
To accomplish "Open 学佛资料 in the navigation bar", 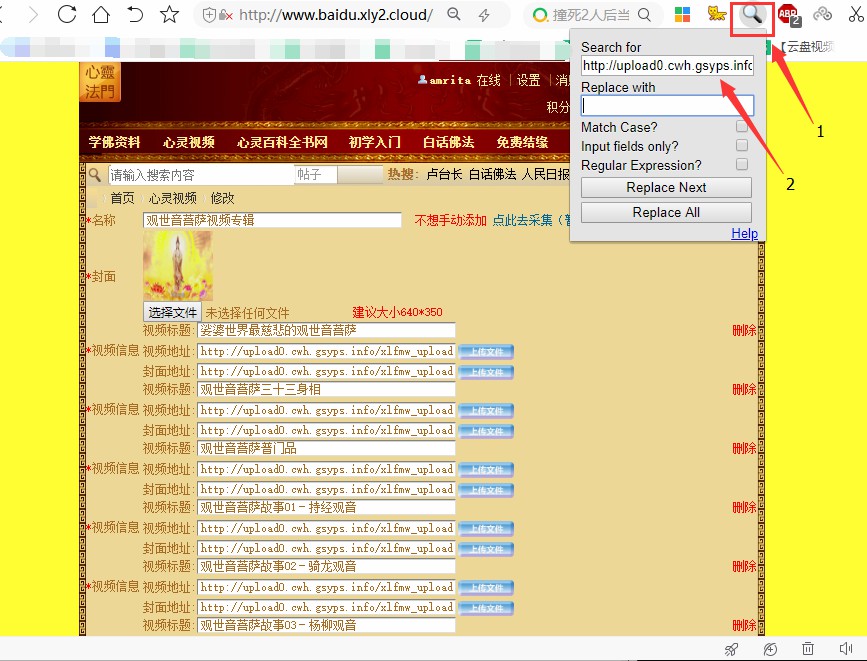I will (x=114, y=142).
